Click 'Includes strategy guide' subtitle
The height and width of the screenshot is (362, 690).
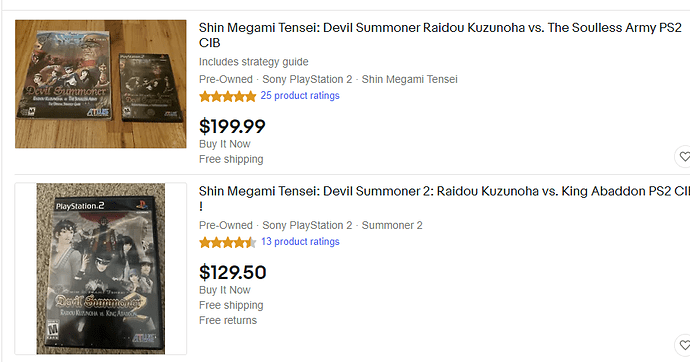(253, 62)
